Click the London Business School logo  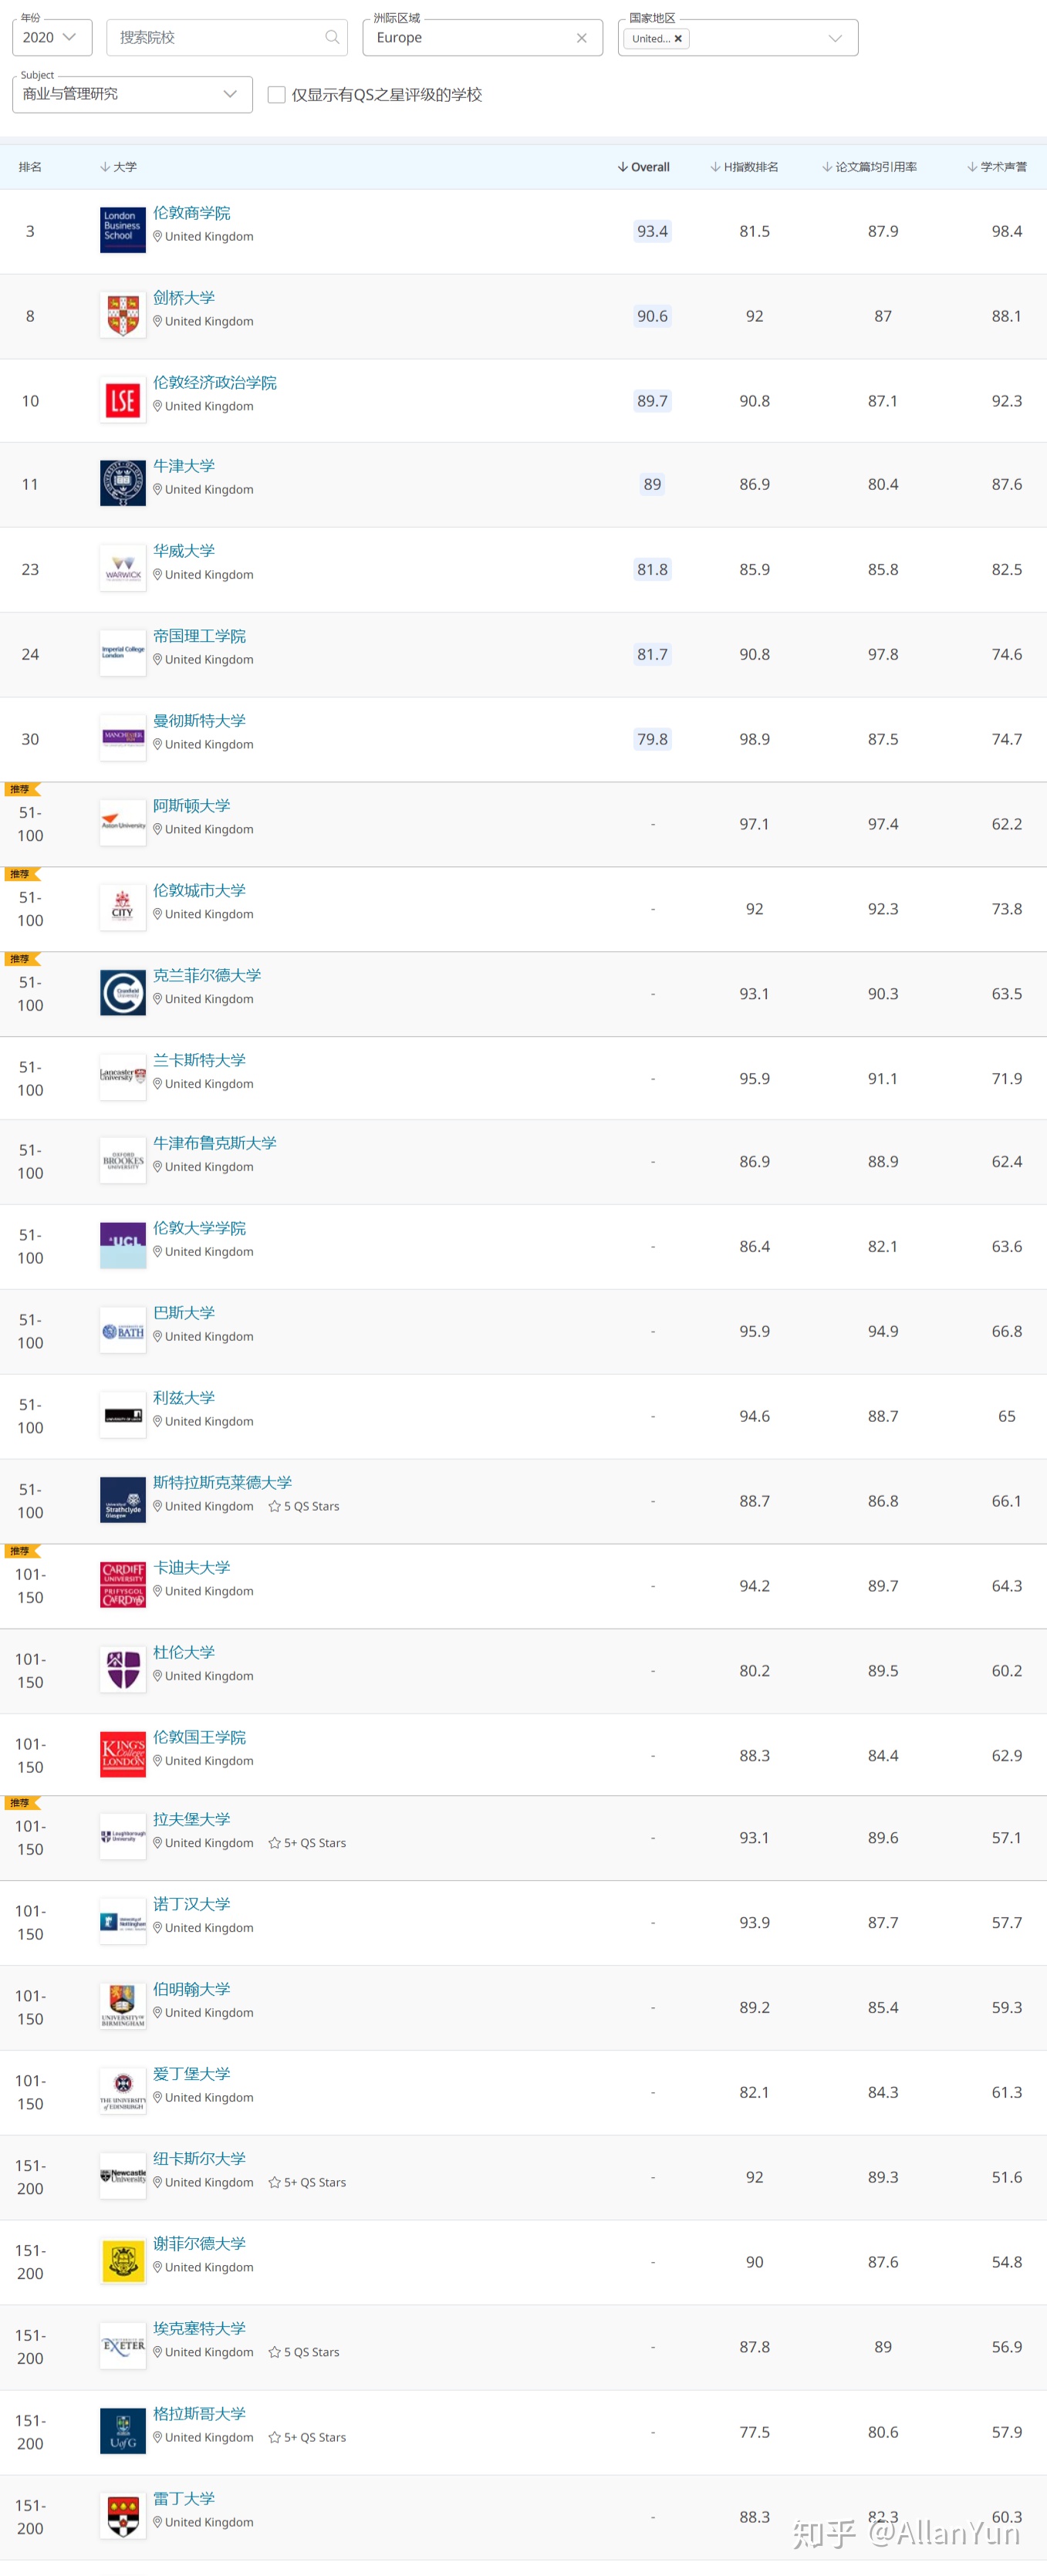click(x=123, y=230)
